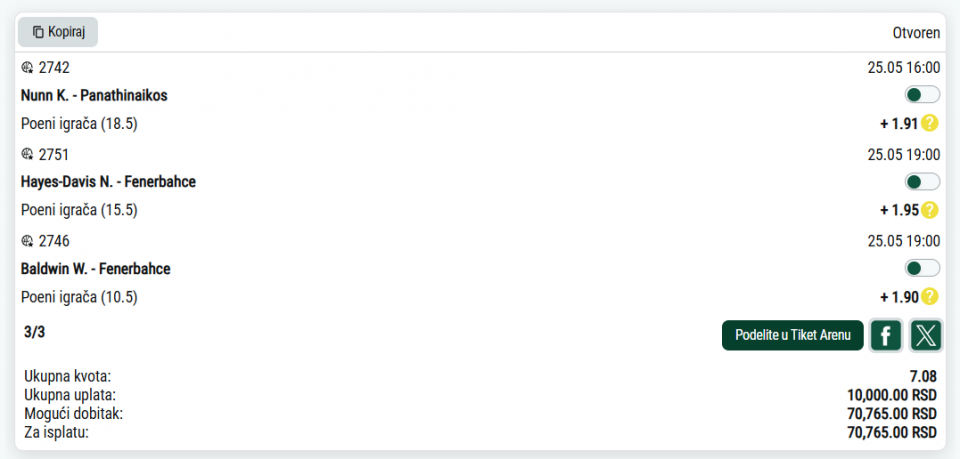Click the 3/3 selections counter
Screen dimensions: 960x459
34,332
